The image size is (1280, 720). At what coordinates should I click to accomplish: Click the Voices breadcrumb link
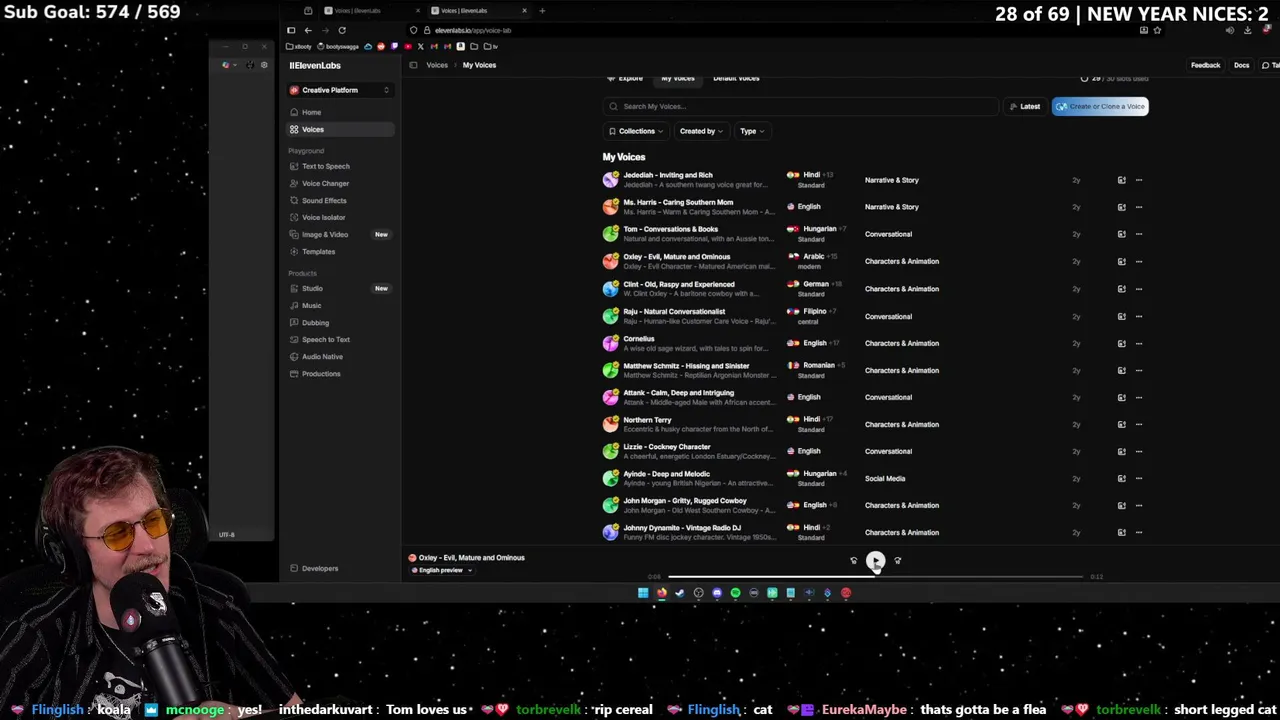click(x=437, y=65)
